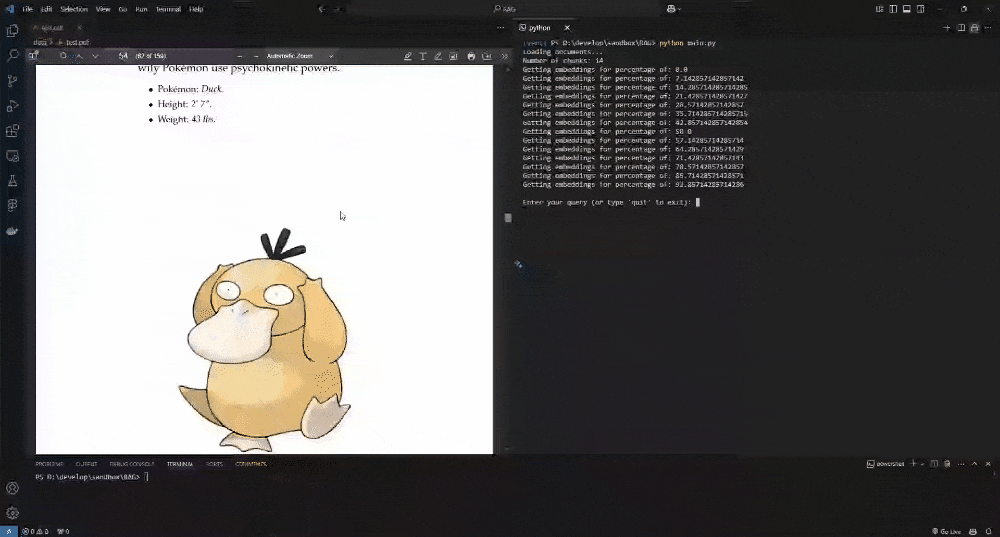Select the PDF highlight tool
1000x537 pixels.
point(408,56)
